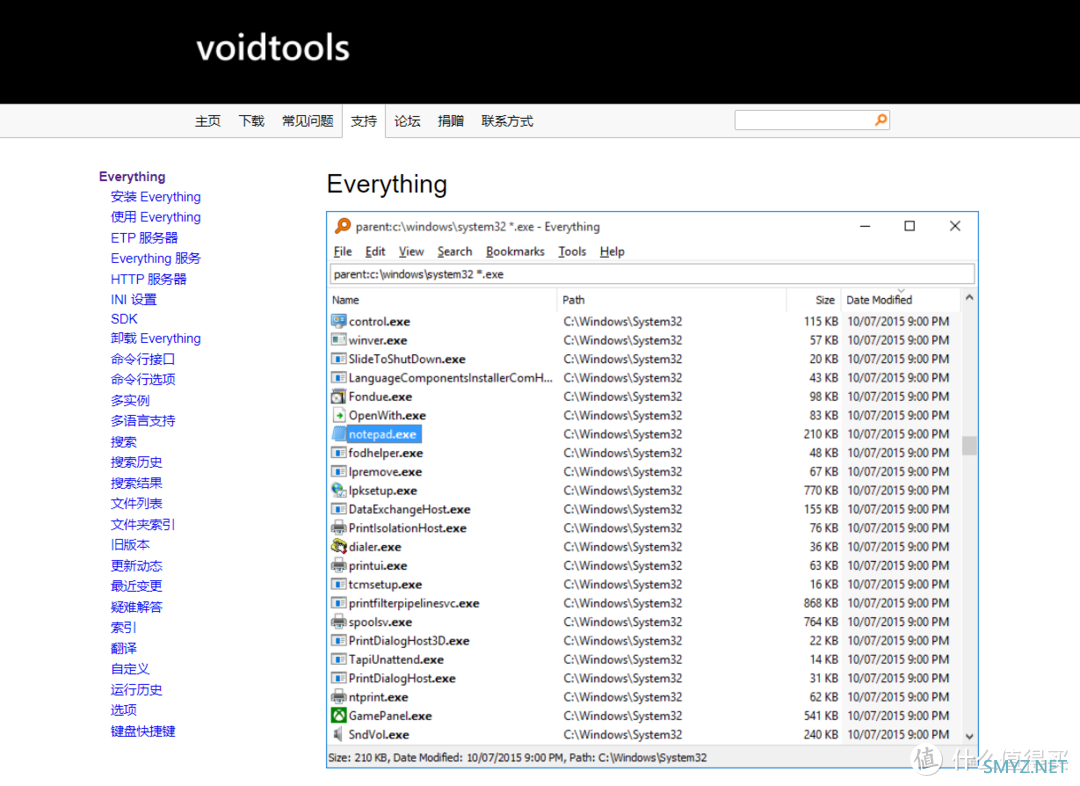The image size is (1080, 786).
Task: Click the fodhelper.exe file icon
Action: [338, 453]
